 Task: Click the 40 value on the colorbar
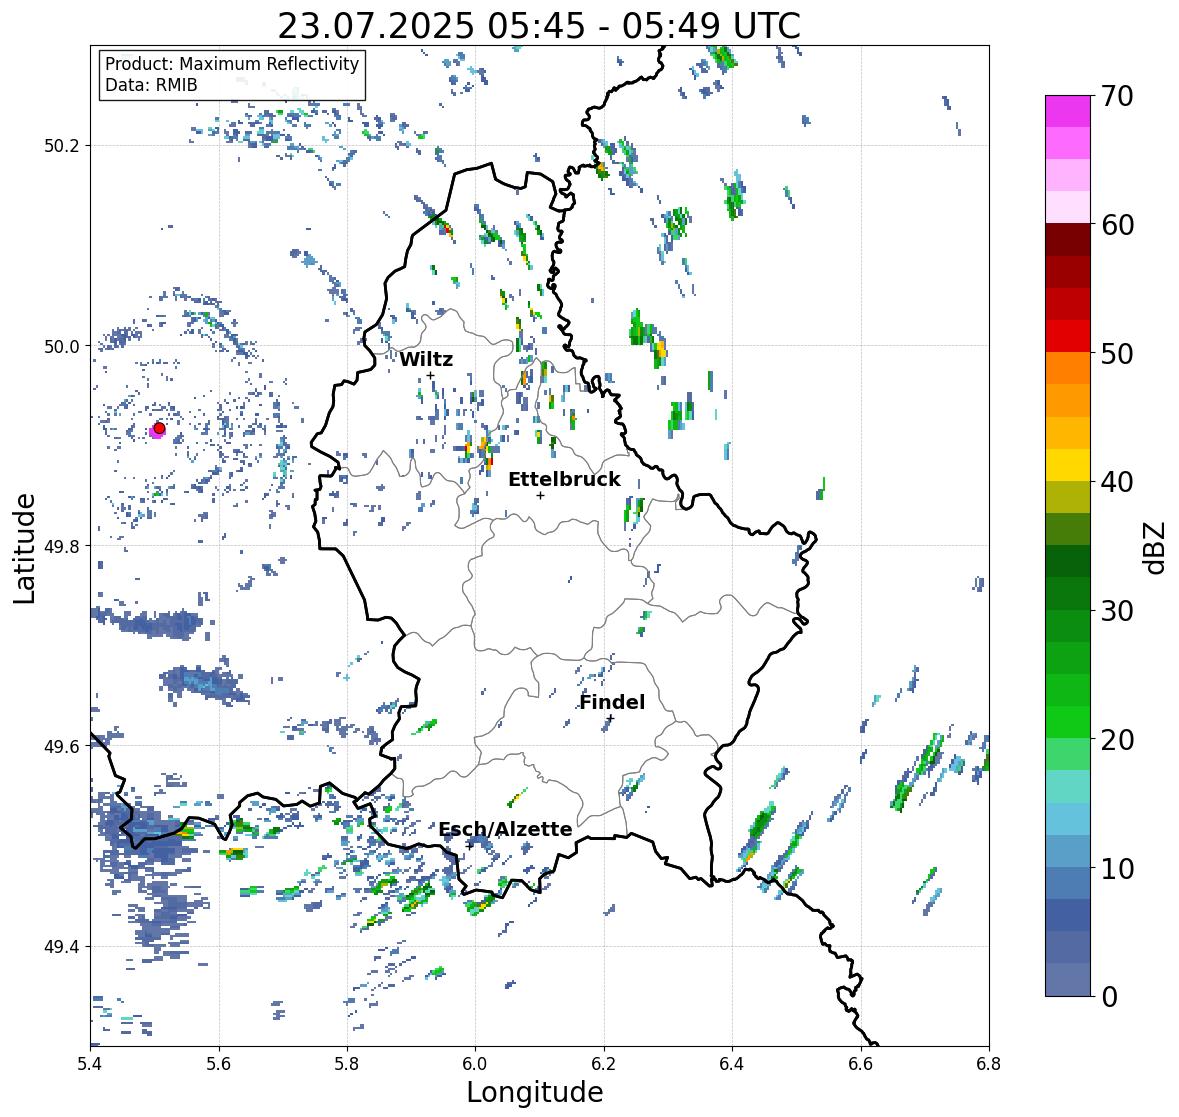(1117, 482)
